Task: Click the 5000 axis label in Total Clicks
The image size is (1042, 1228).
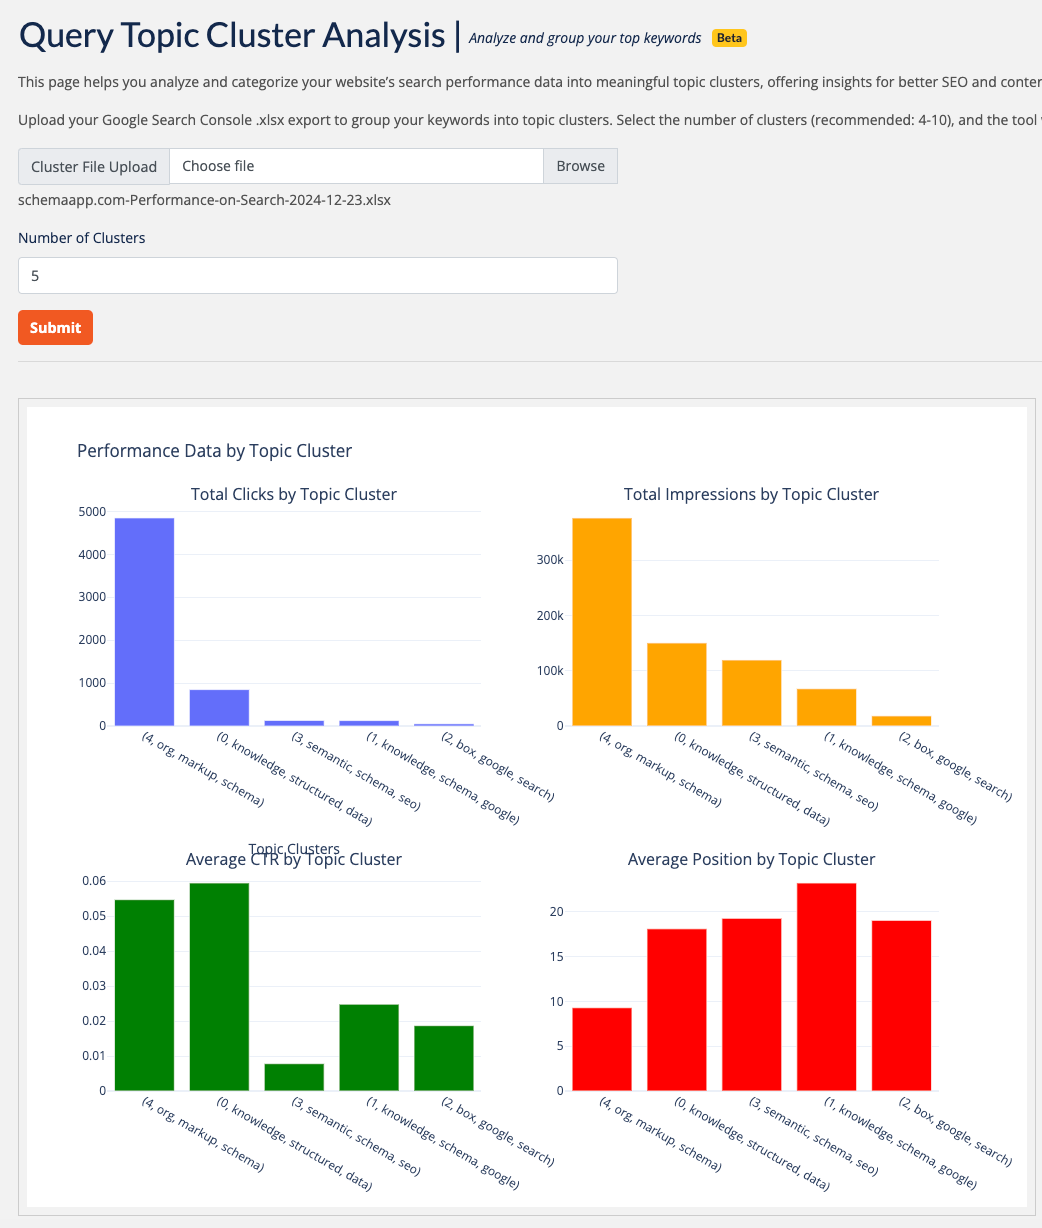Action: click(x=92, y=511)
